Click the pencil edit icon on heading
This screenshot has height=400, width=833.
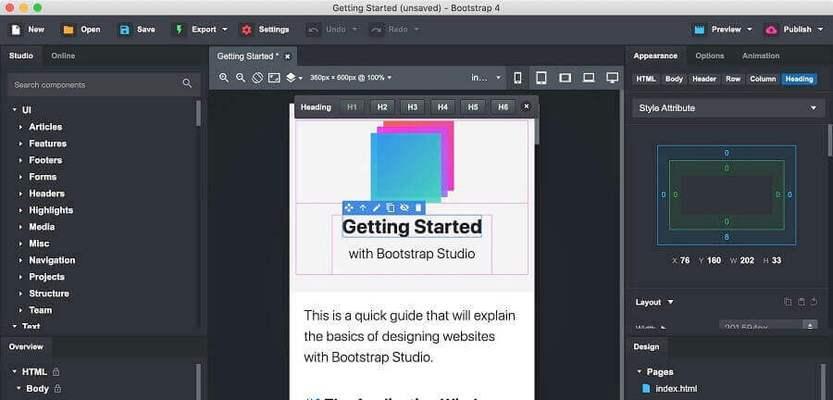tap(377, 208)
